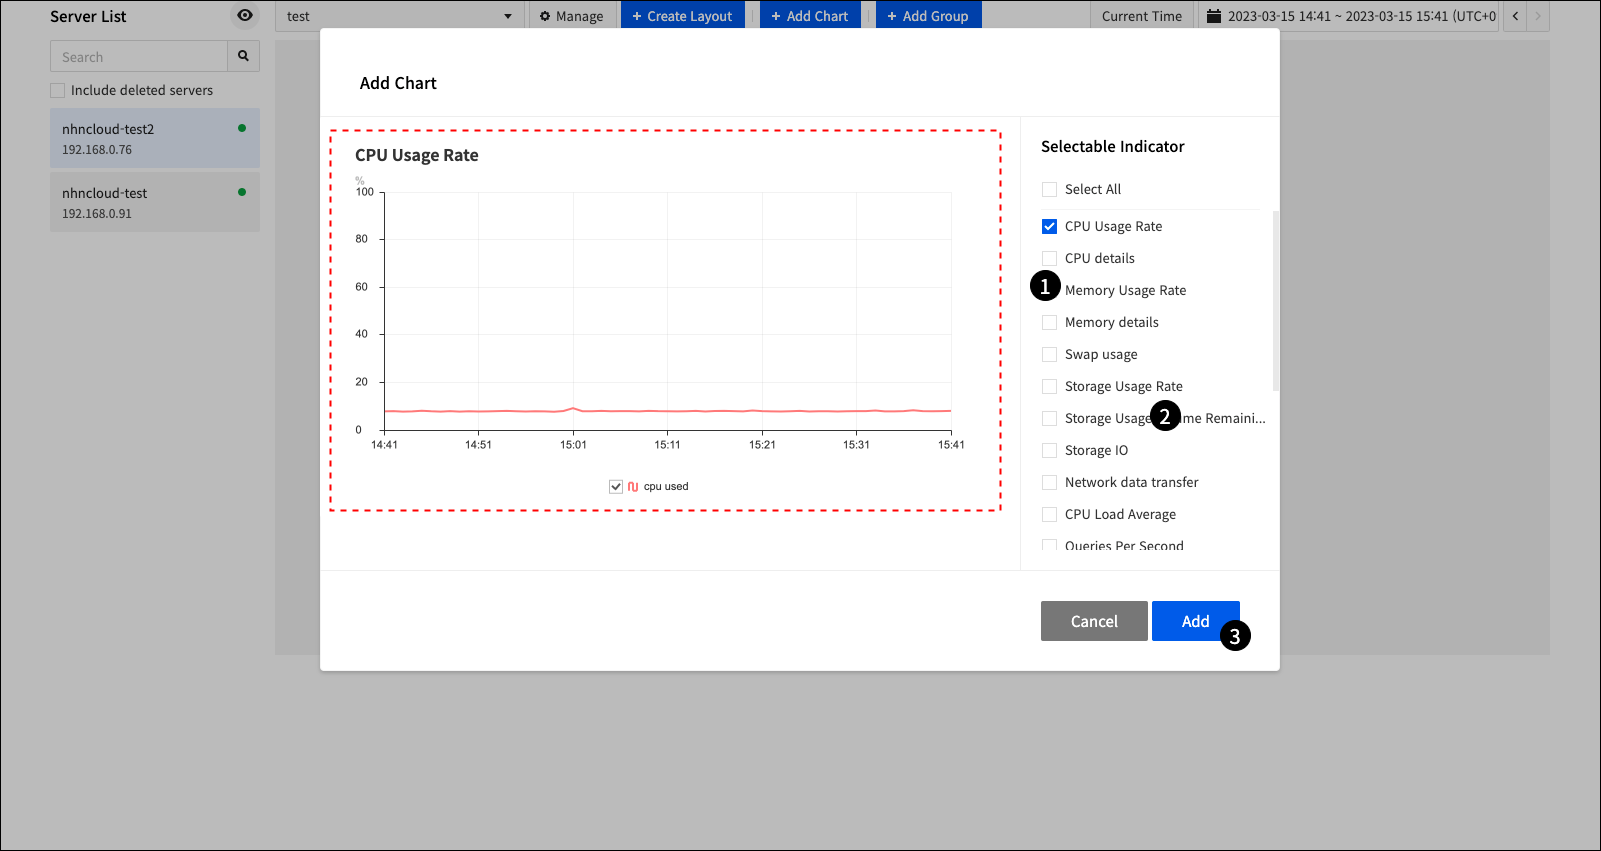
Task: Click the red cpu used legend swatch
Action: [633, 487]
